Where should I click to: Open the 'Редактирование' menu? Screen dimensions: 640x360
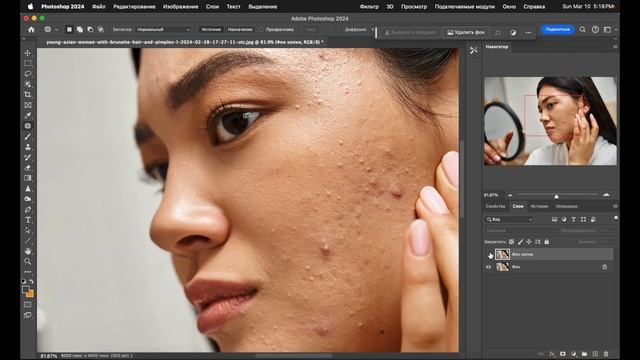coord(134,7)
